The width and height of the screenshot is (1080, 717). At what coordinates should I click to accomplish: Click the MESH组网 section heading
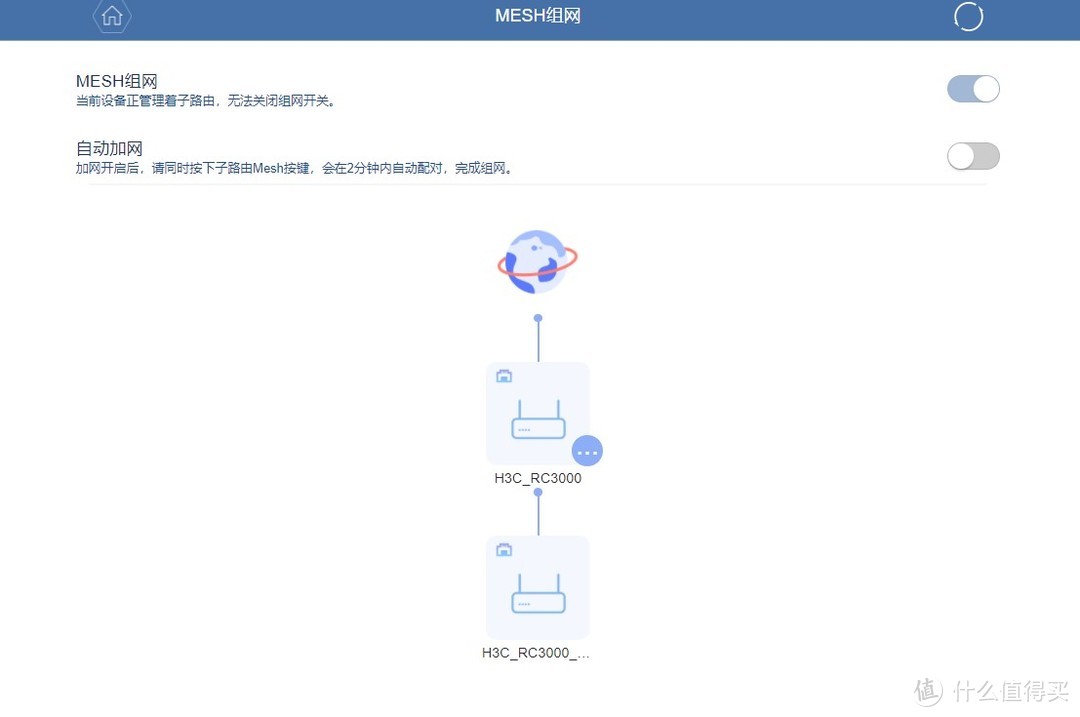[x=116, y=81]
